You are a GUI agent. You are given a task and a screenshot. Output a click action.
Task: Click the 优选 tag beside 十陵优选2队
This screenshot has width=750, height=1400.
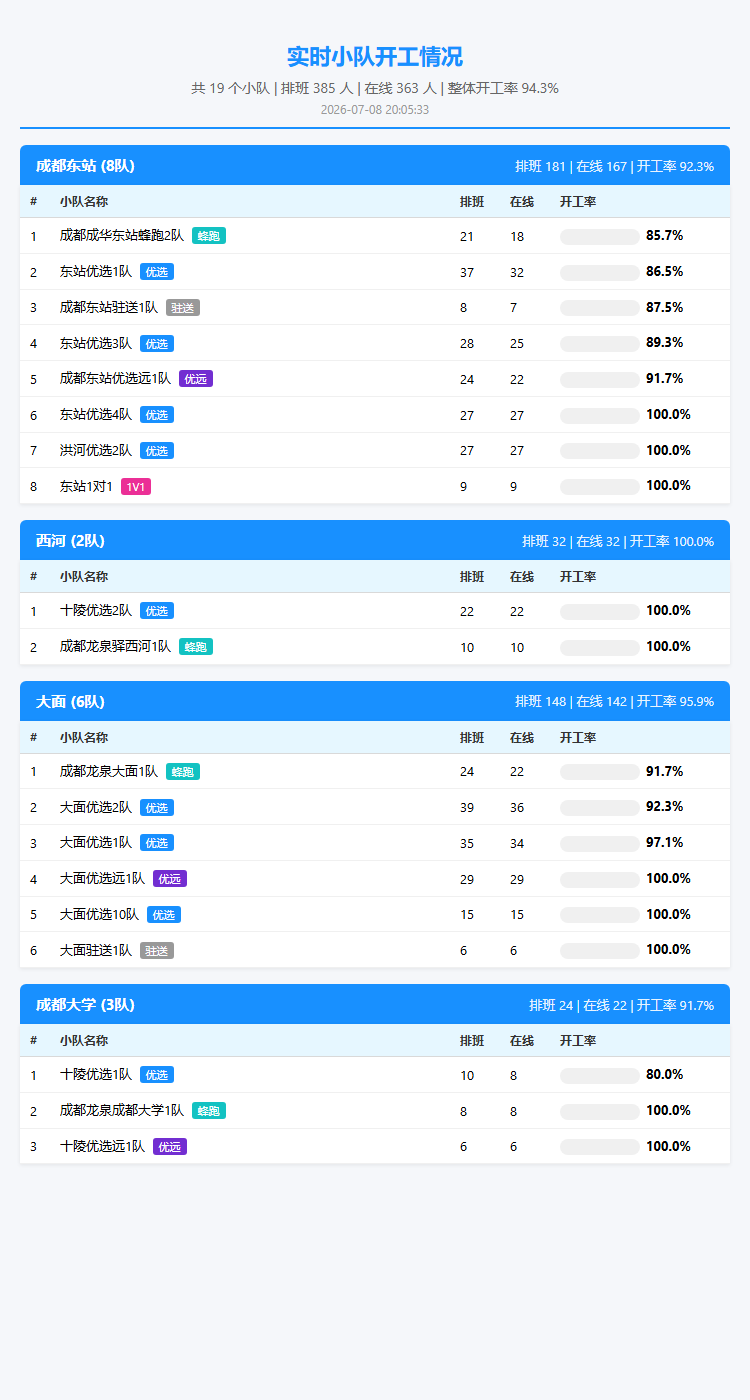(x=157, y=611)
